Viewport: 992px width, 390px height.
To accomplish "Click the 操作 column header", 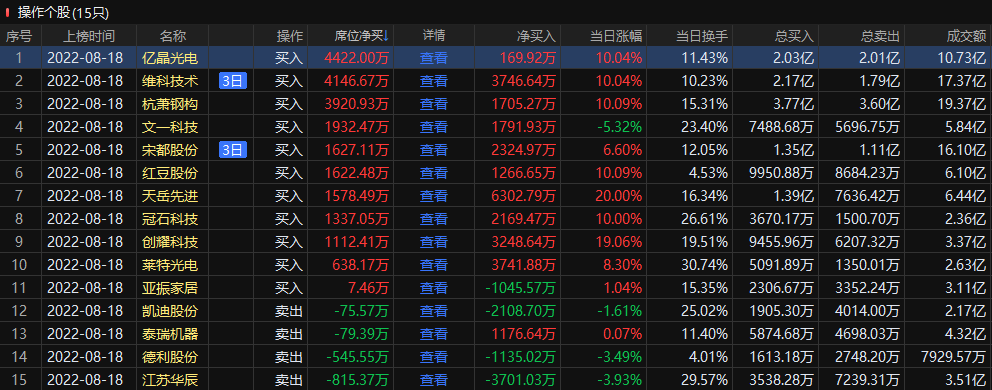I will coord(290,35).
